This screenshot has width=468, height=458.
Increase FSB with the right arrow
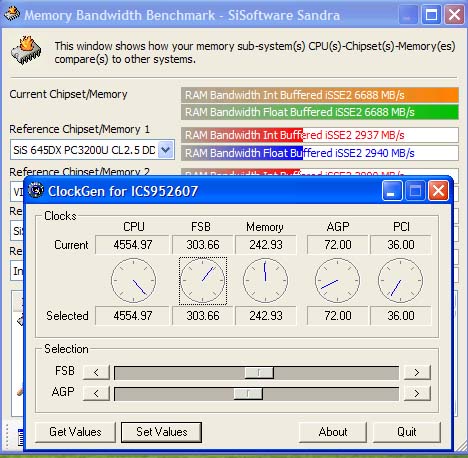pyautogui.click(x=417, y=372)
